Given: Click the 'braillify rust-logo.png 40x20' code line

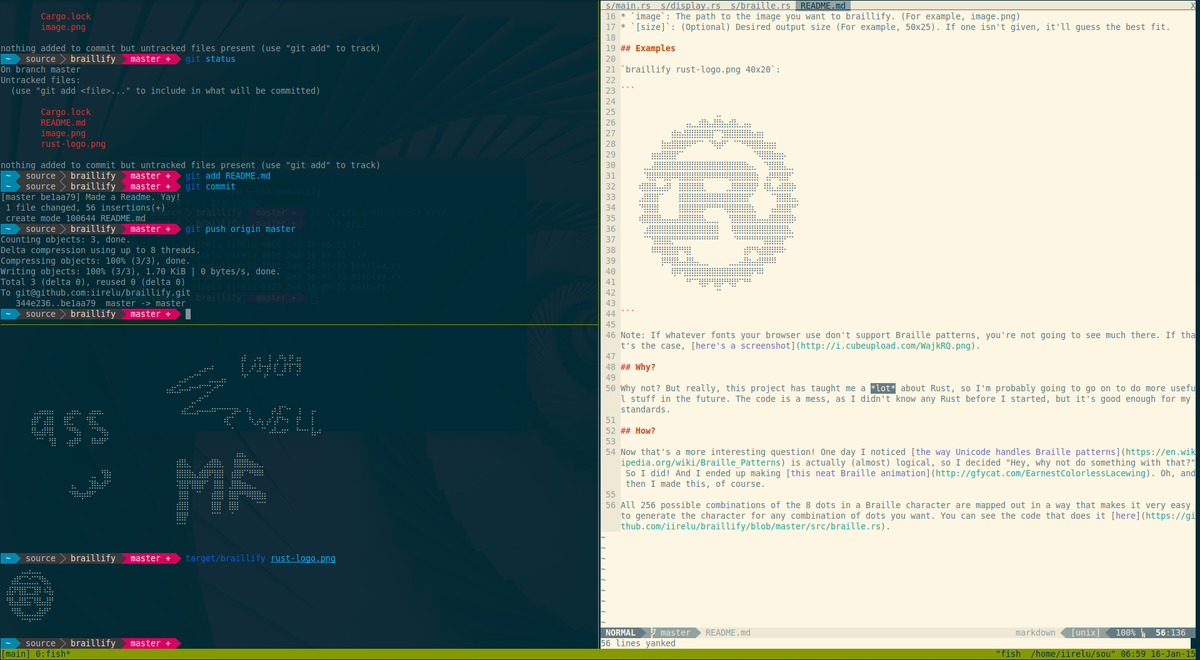Looking at the screenshot, I should 700,70.
